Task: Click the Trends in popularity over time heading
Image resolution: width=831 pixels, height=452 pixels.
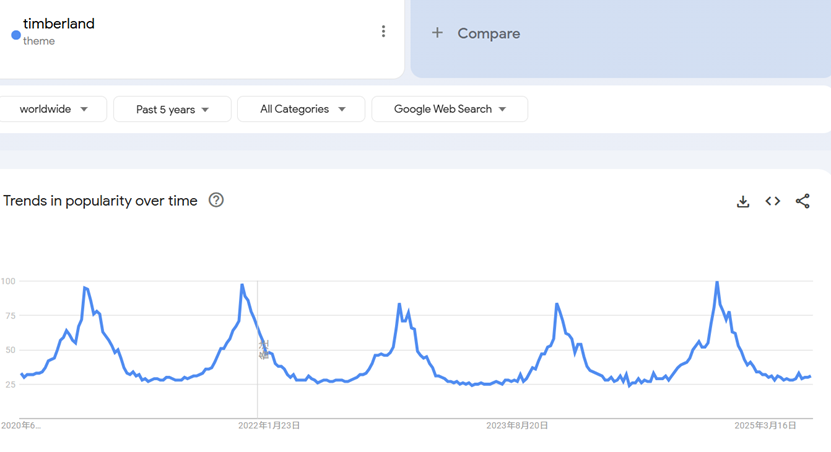Action: pos(100,201)
